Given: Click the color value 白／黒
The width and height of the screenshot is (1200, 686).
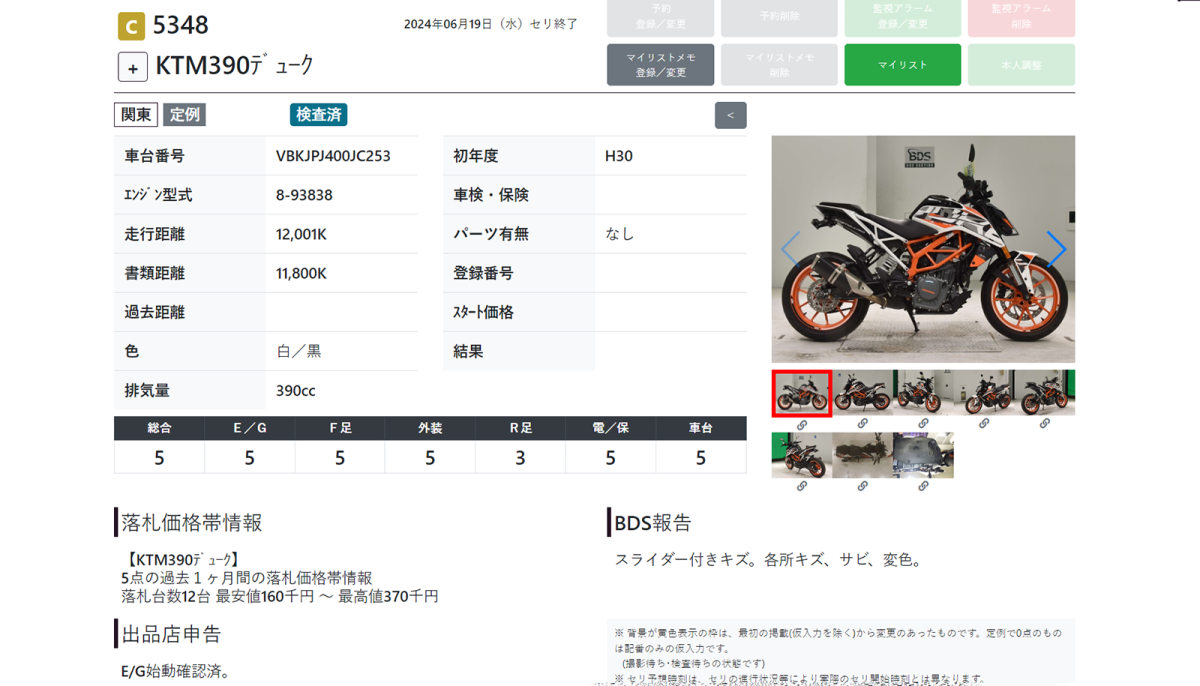Looking at the screenshot, I should 299,352.
